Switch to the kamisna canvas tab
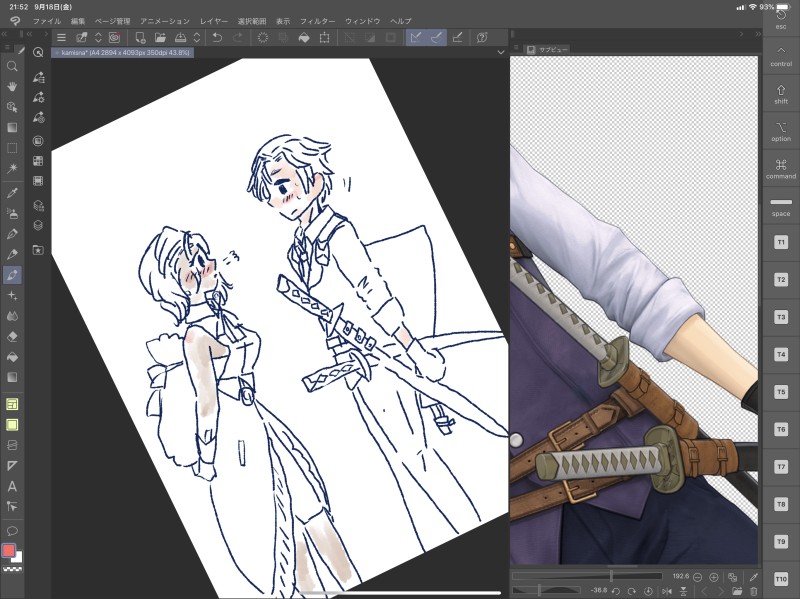This screenshot has height=599, width=800. click(x=122, y=52)
